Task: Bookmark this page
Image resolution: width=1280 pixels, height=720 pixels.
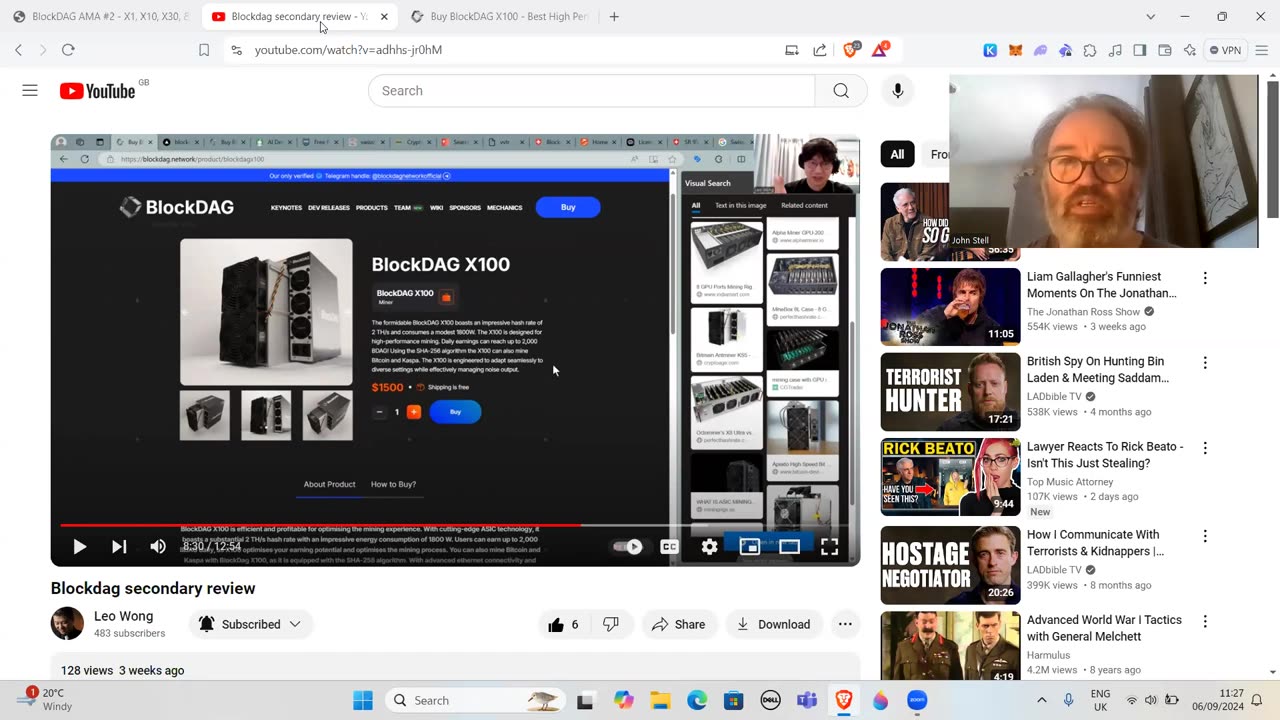Action: point(204,50)
